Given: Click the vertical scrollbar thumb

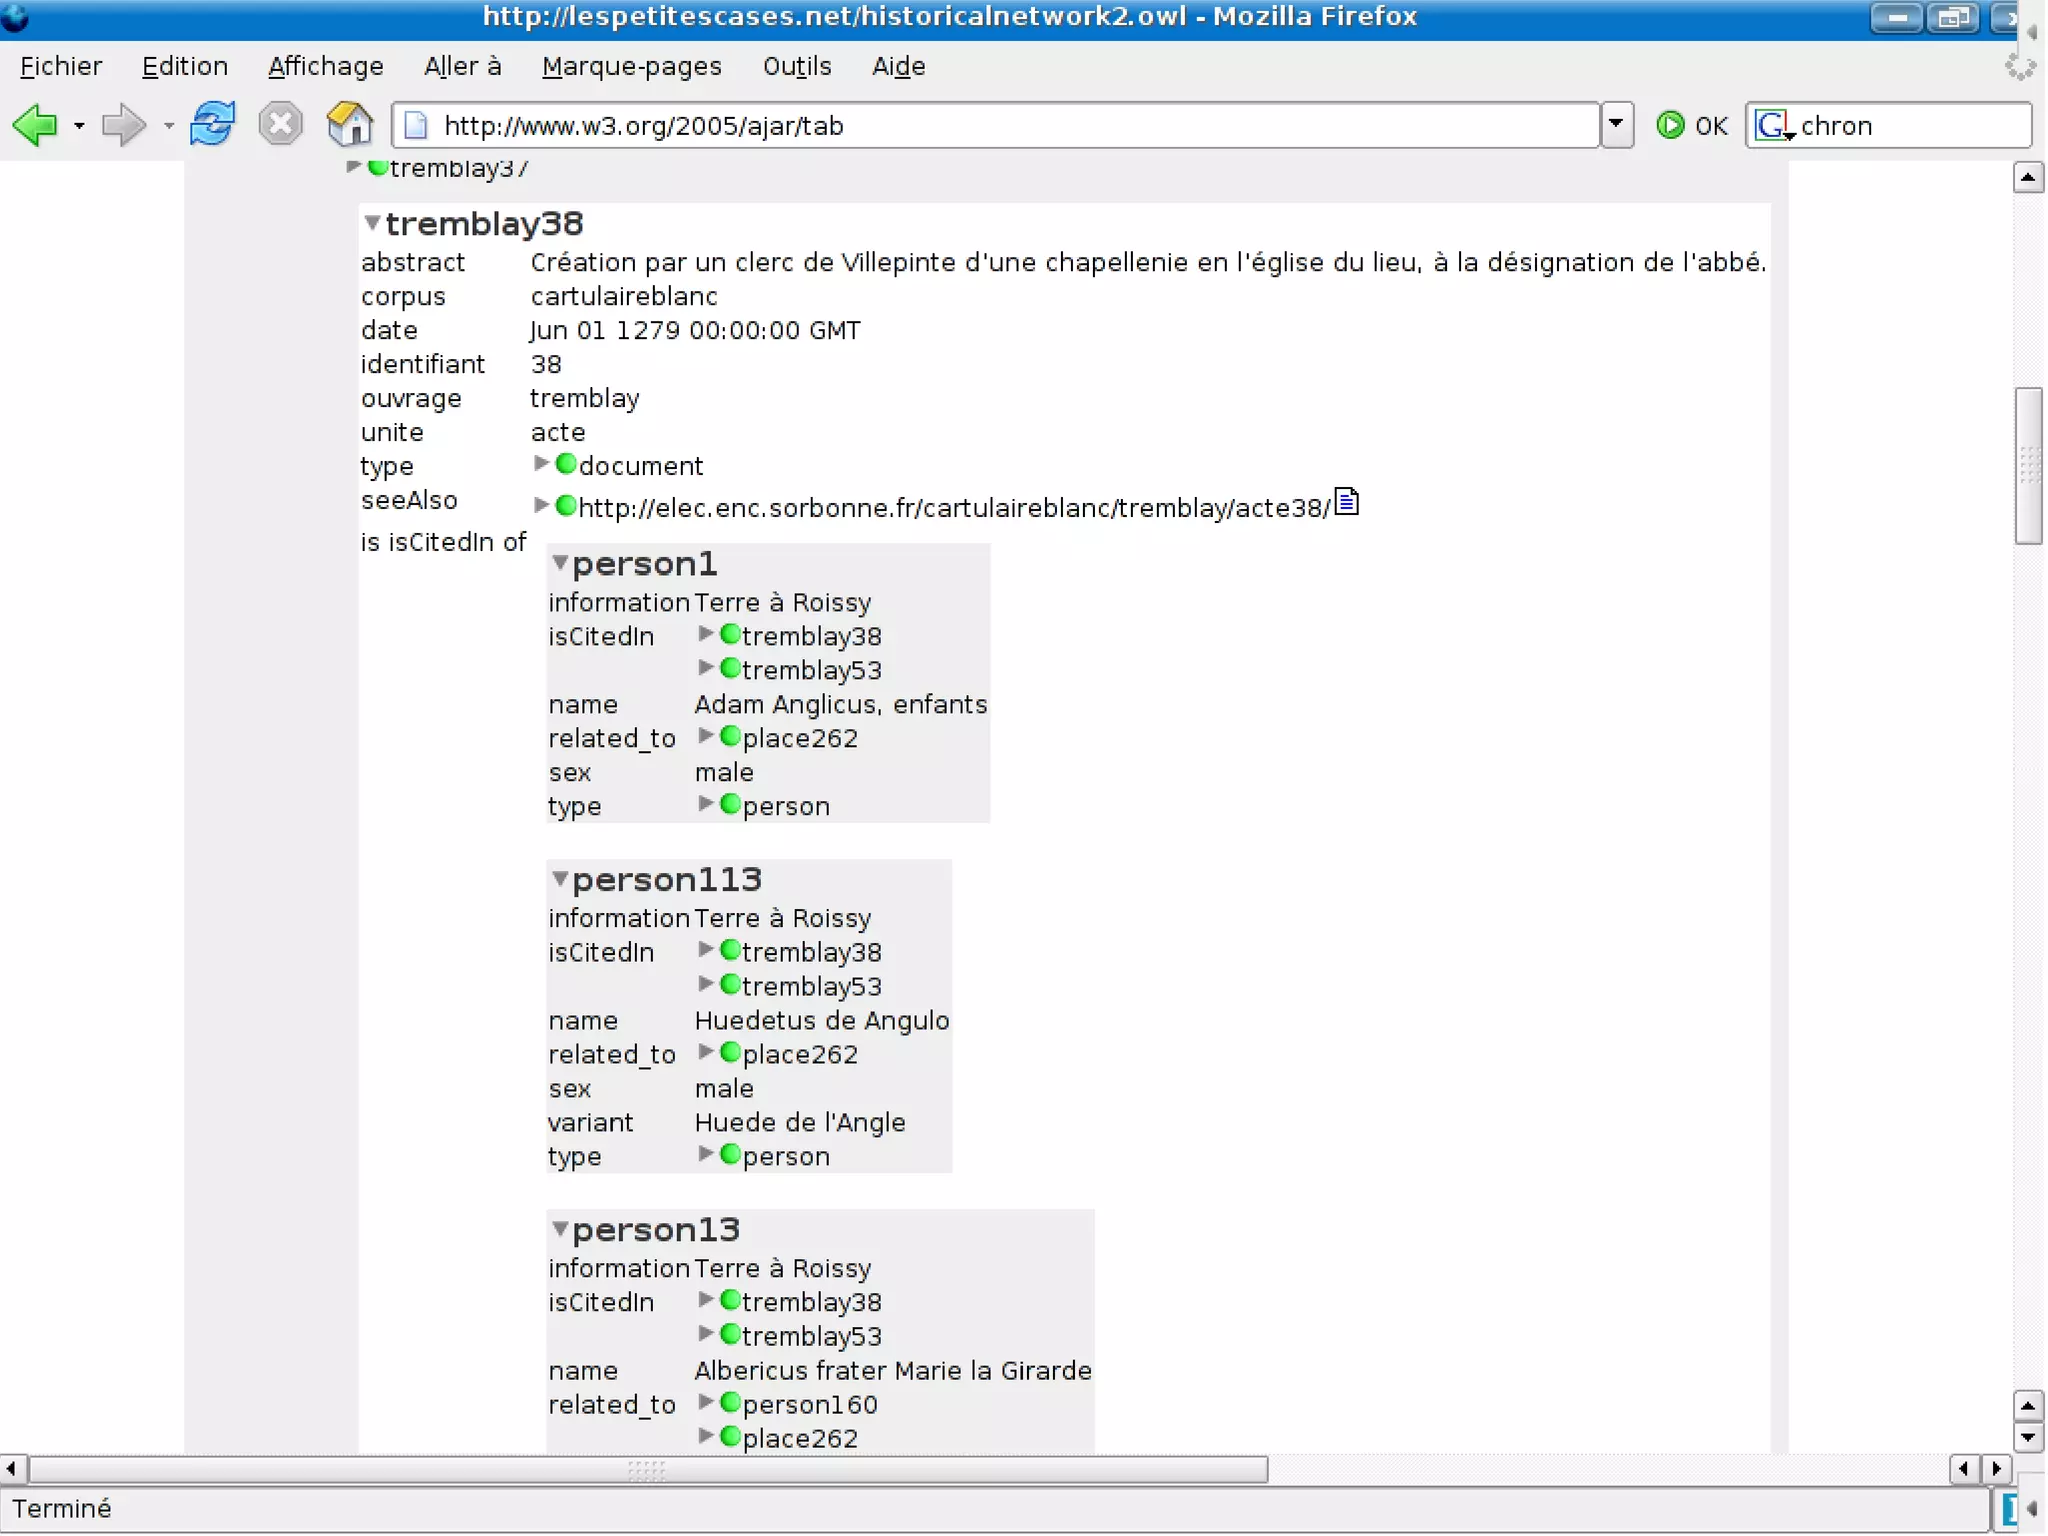Looking at the screenshot, I should [x=2027, y=465].
